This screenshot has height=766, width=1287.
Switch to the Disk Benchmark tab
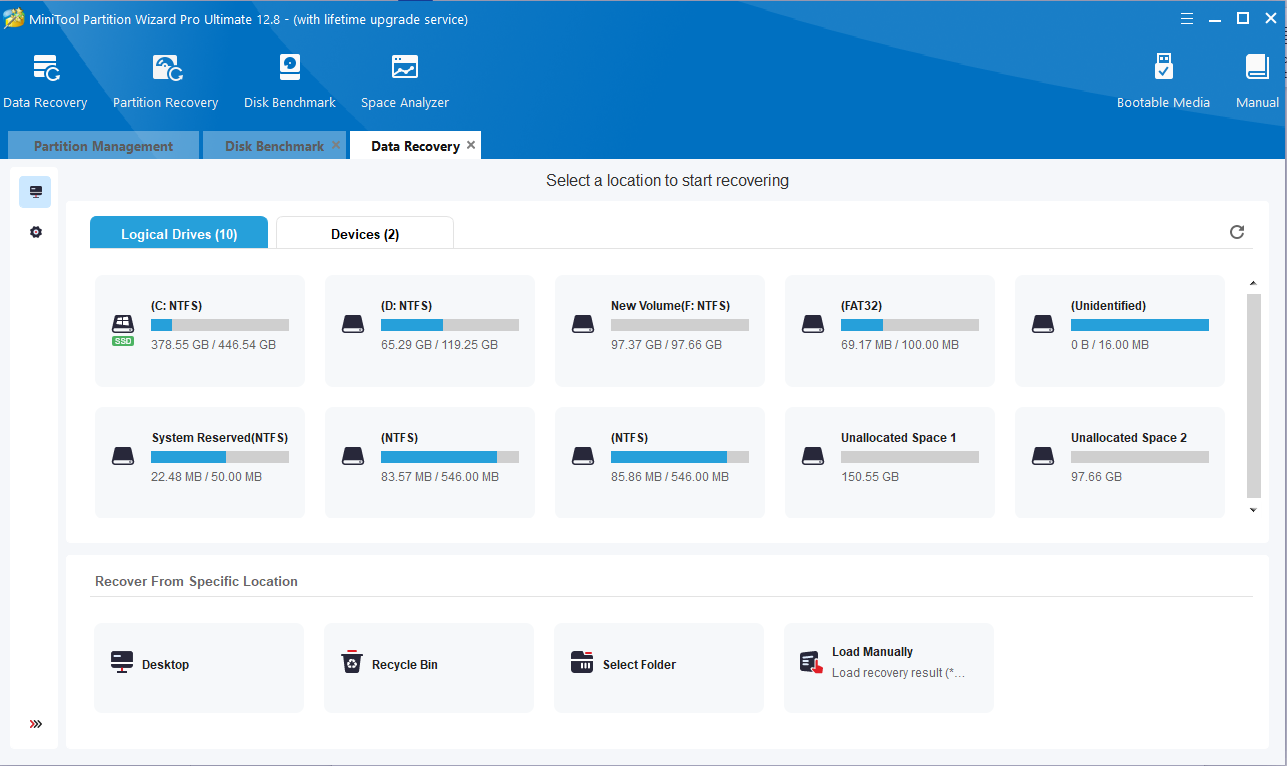pyautogui.click(x=274, y=146)
